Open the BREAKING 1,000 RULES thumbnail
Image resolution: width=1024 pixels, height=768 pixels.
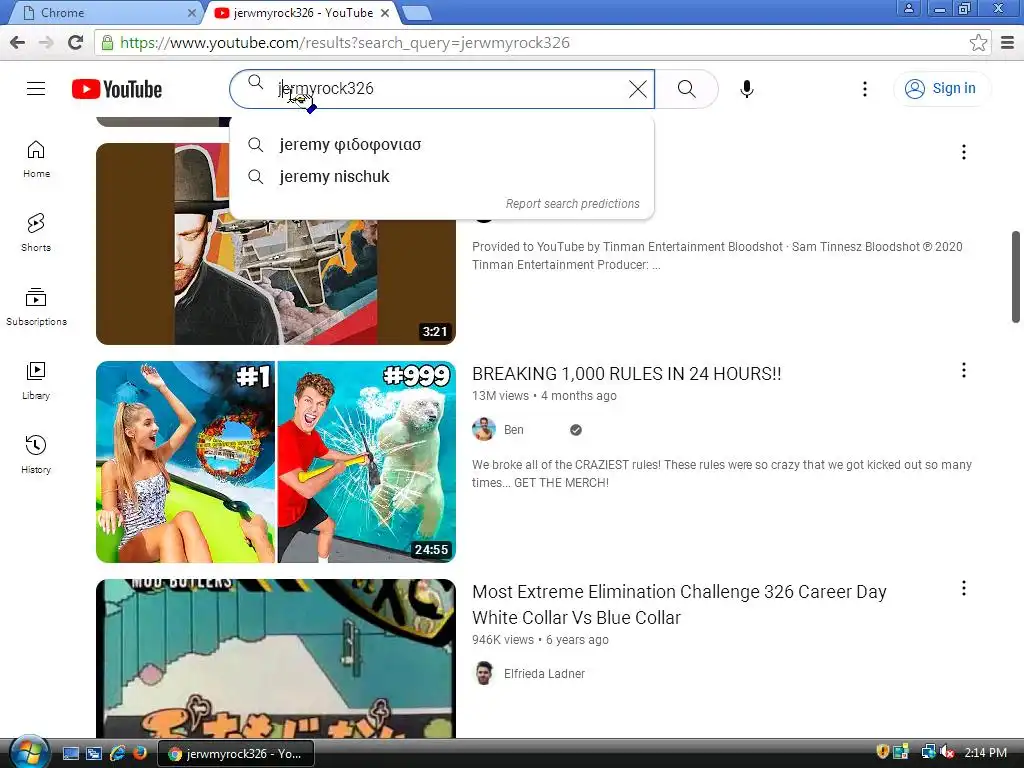[x=276, y=462]
